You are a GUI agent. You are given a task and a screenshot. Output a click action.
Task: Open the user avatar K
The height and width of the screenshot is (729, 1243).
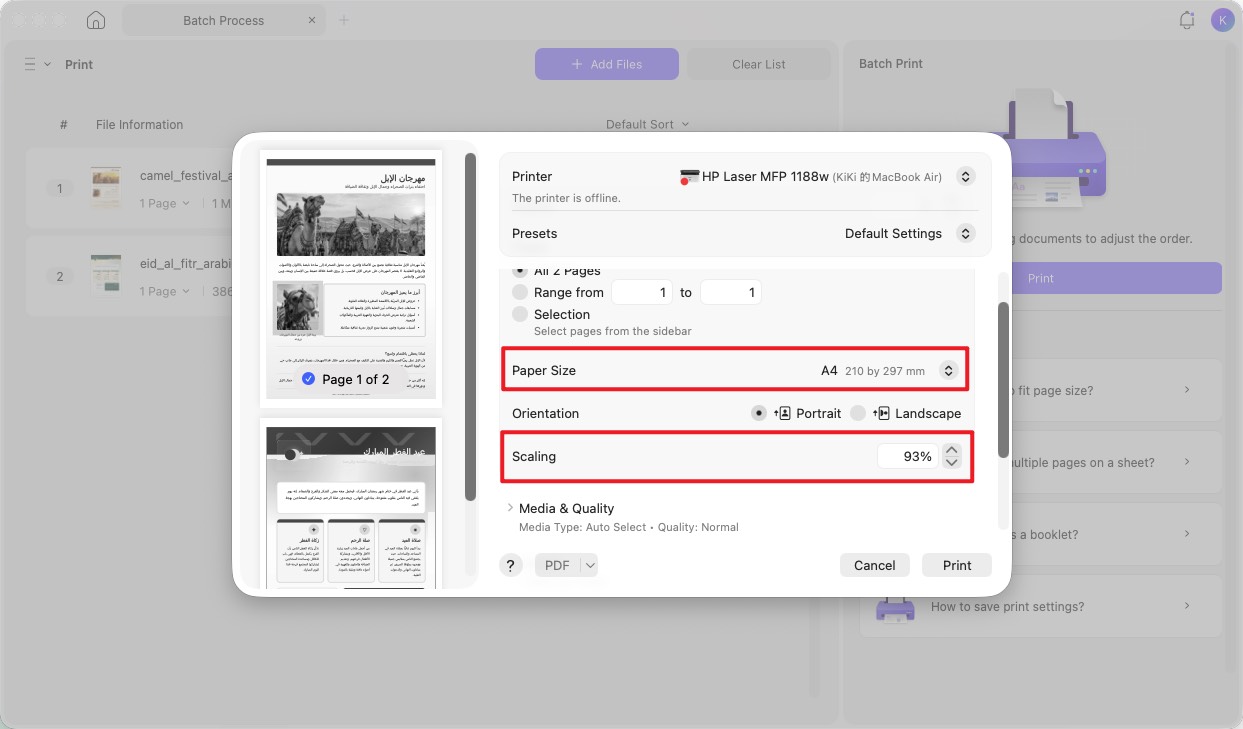pos(1221,20)
